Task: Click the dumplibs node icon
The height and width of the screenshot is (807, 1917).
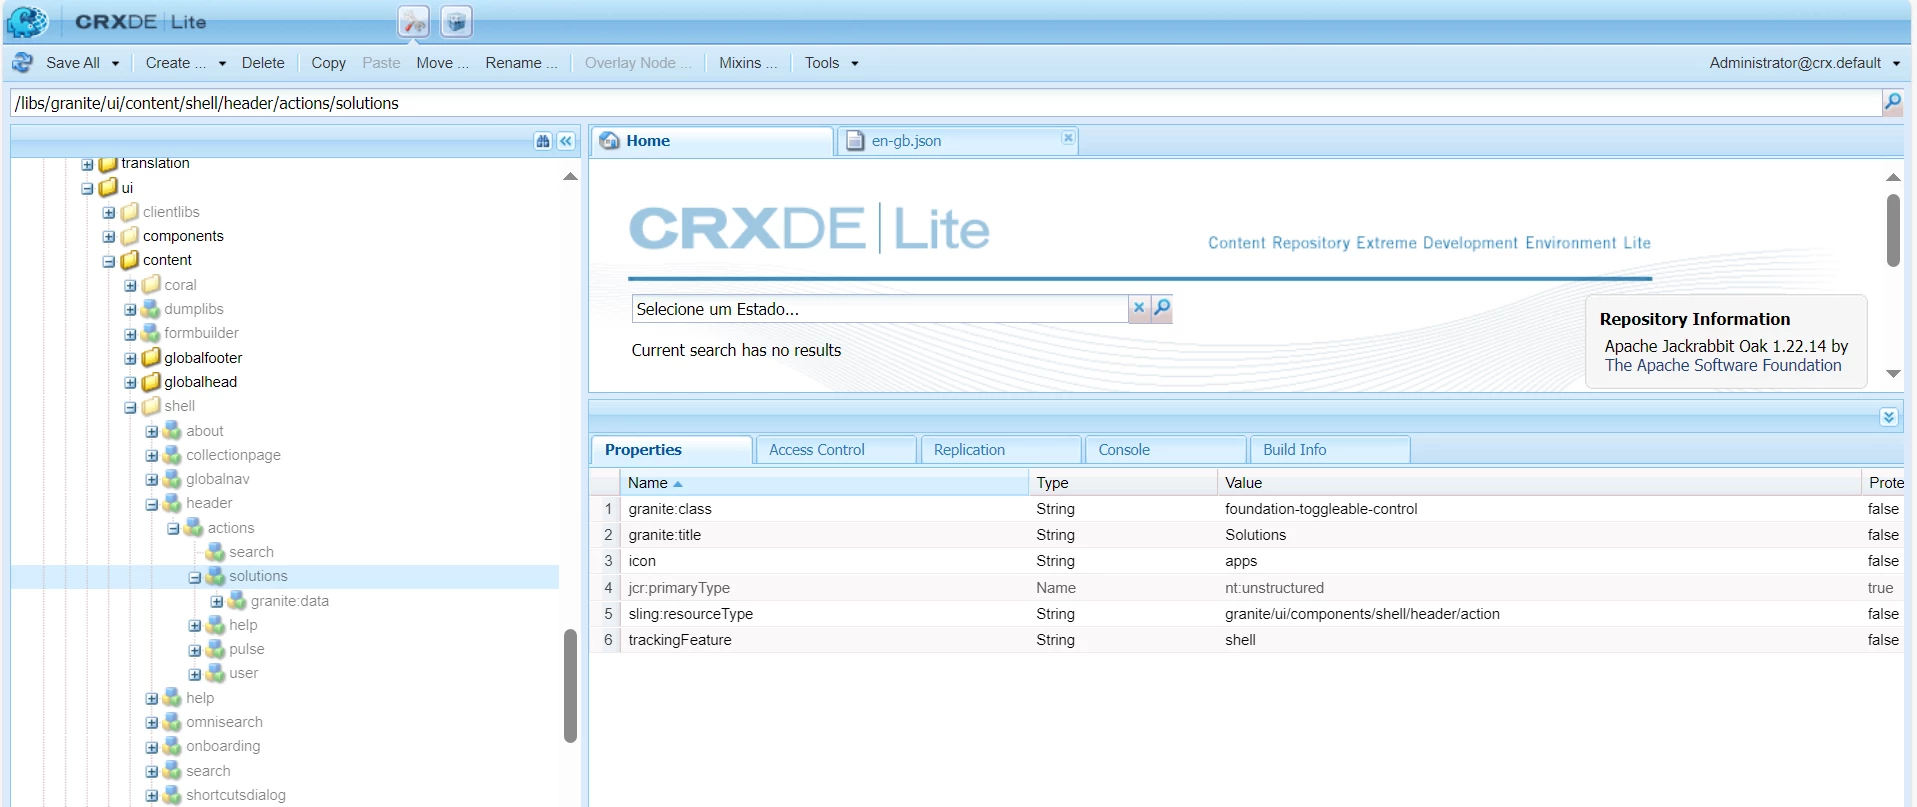Action: point(151,309)
